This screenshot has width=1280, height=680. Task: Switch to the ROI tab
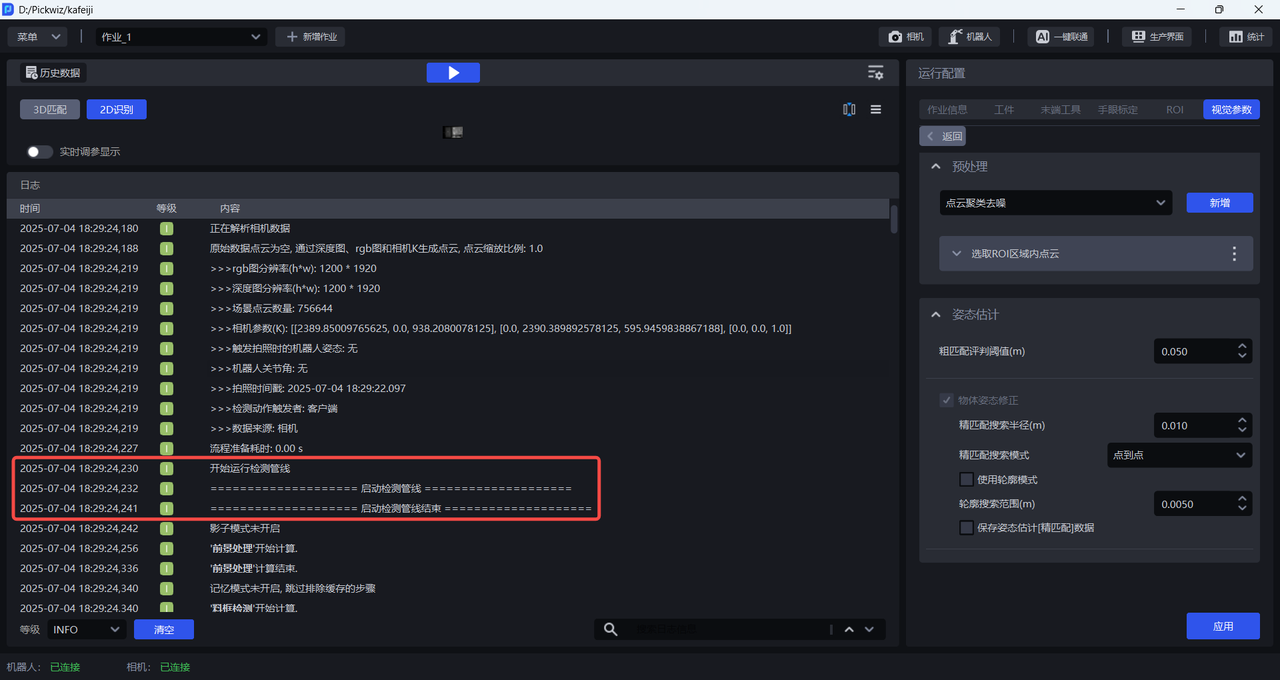coord(1174,110)
